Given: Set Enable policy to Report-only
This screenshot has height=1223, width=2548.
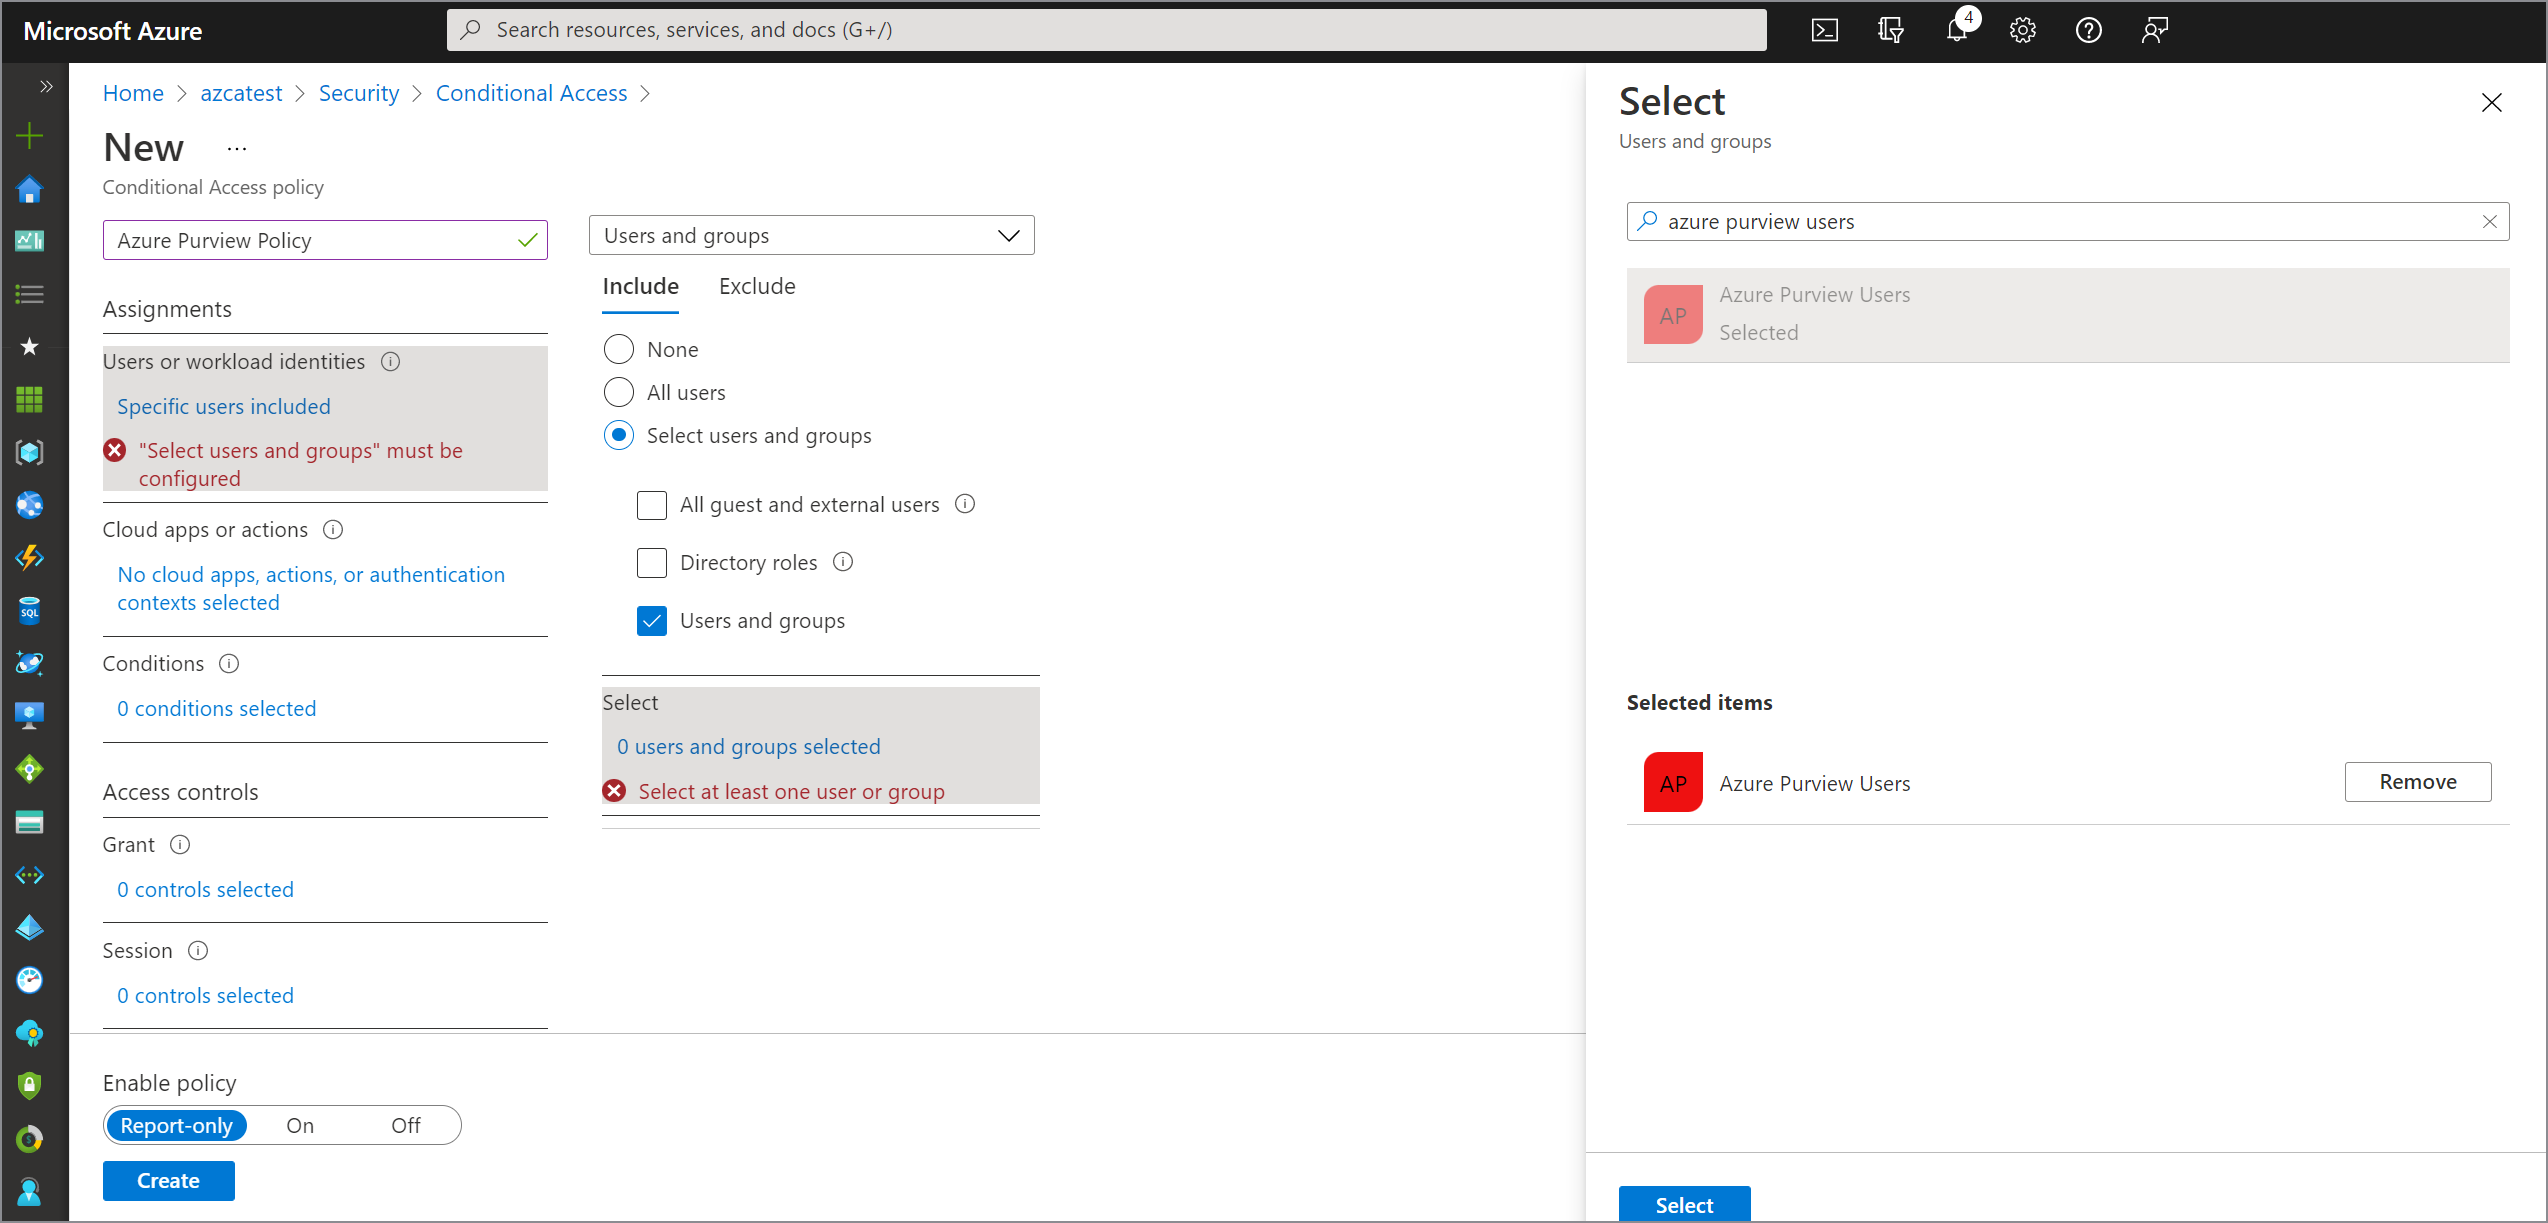Looking at the screenshot, I should pos(176,1125).
